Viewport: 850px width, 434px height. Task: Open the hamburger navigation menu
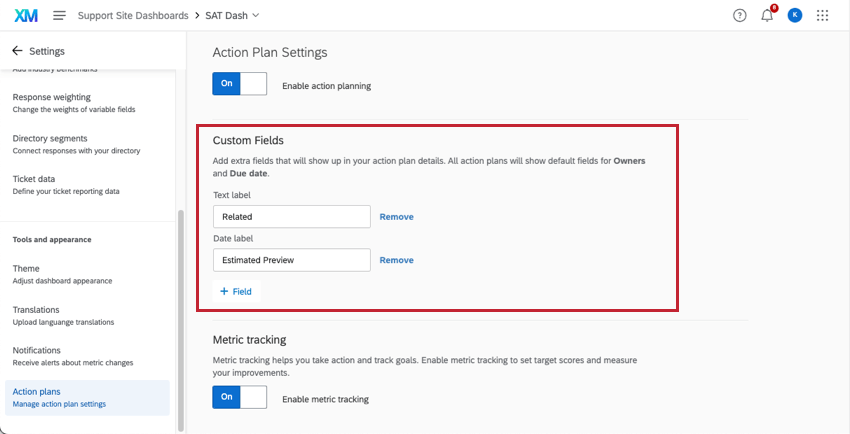coord(60,16)
